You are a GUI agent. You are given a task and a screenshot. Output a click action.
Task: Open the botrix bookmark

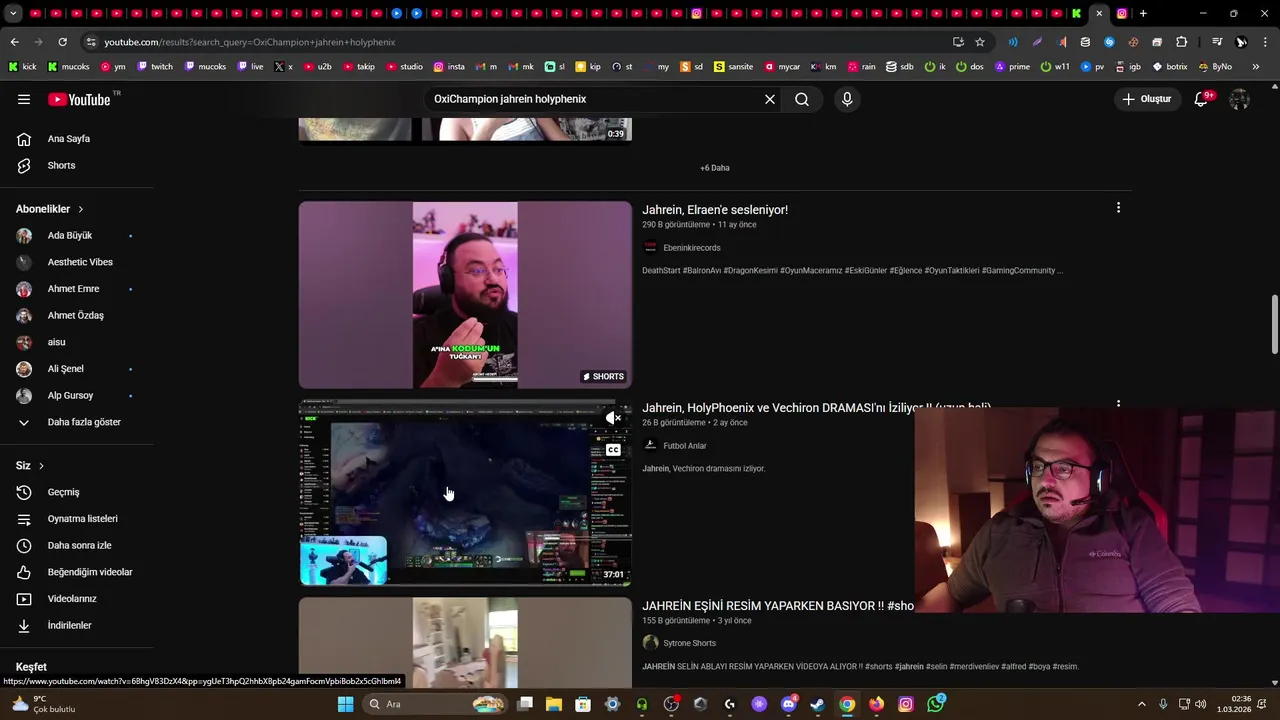(x=1170, y=67)
